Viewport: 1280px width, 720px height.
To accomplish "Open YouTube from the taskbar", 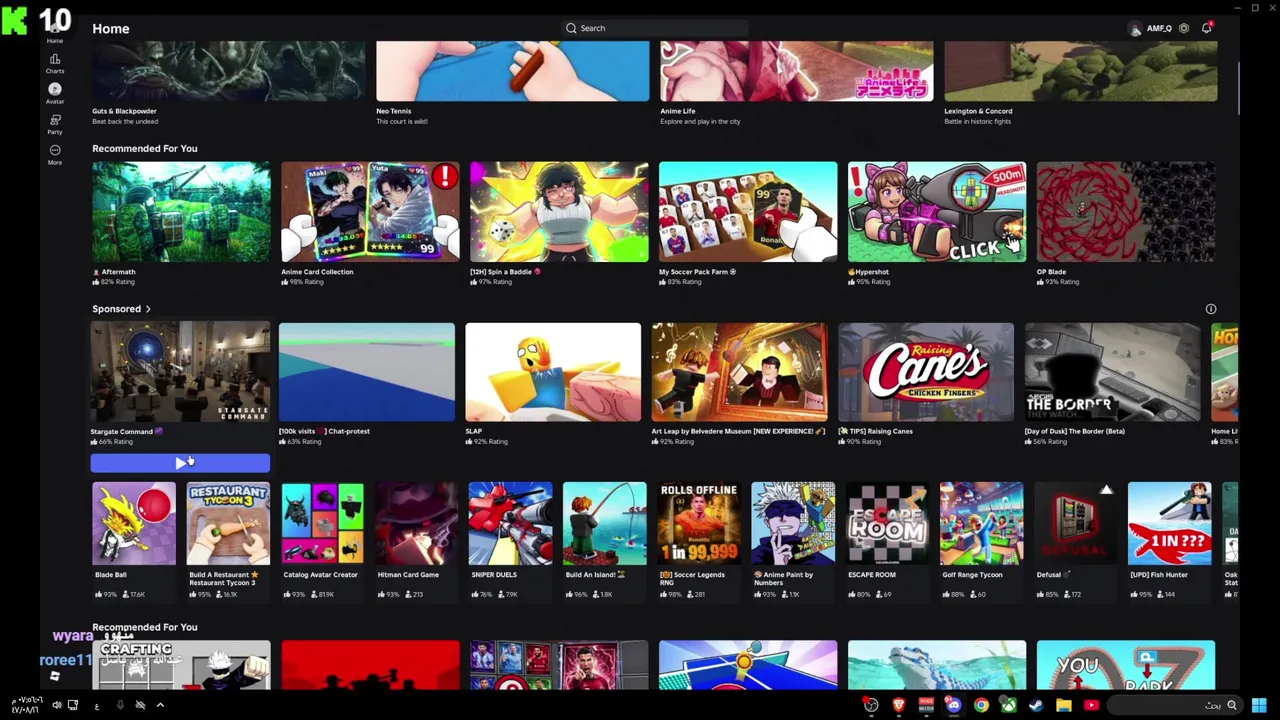I will tap(1091, 705).
